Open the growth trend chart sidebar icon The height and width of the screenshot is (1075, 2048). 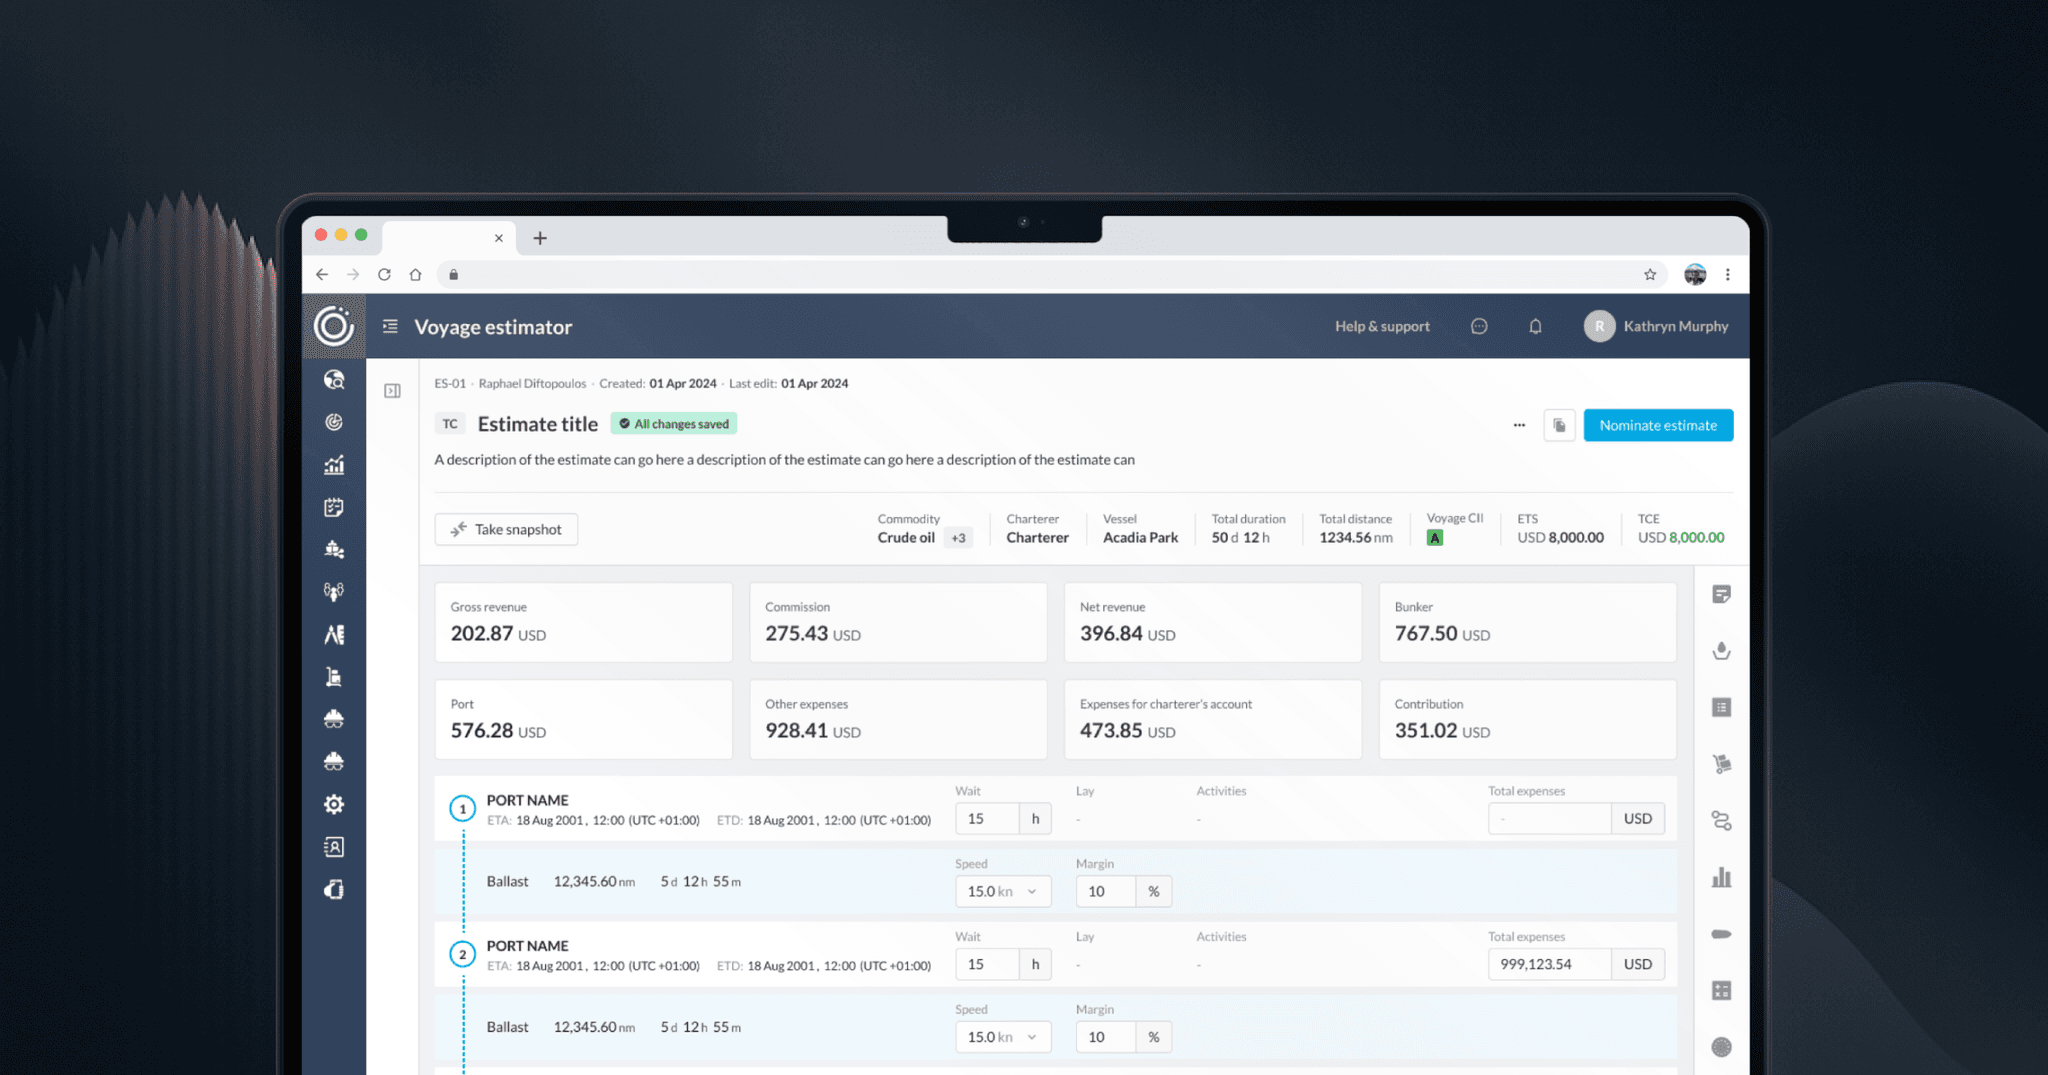point(334,465)
